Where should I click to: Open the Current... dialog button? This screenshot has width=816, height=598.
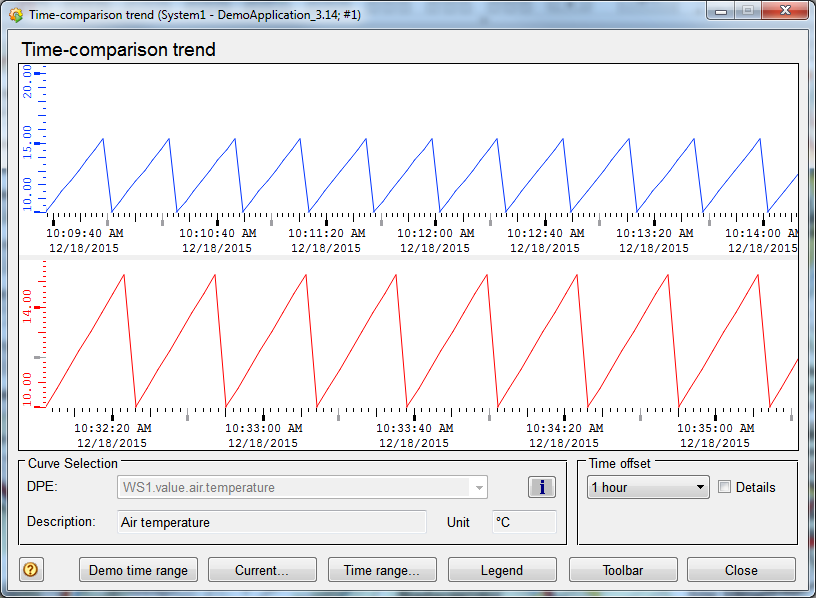coord(261,570)
